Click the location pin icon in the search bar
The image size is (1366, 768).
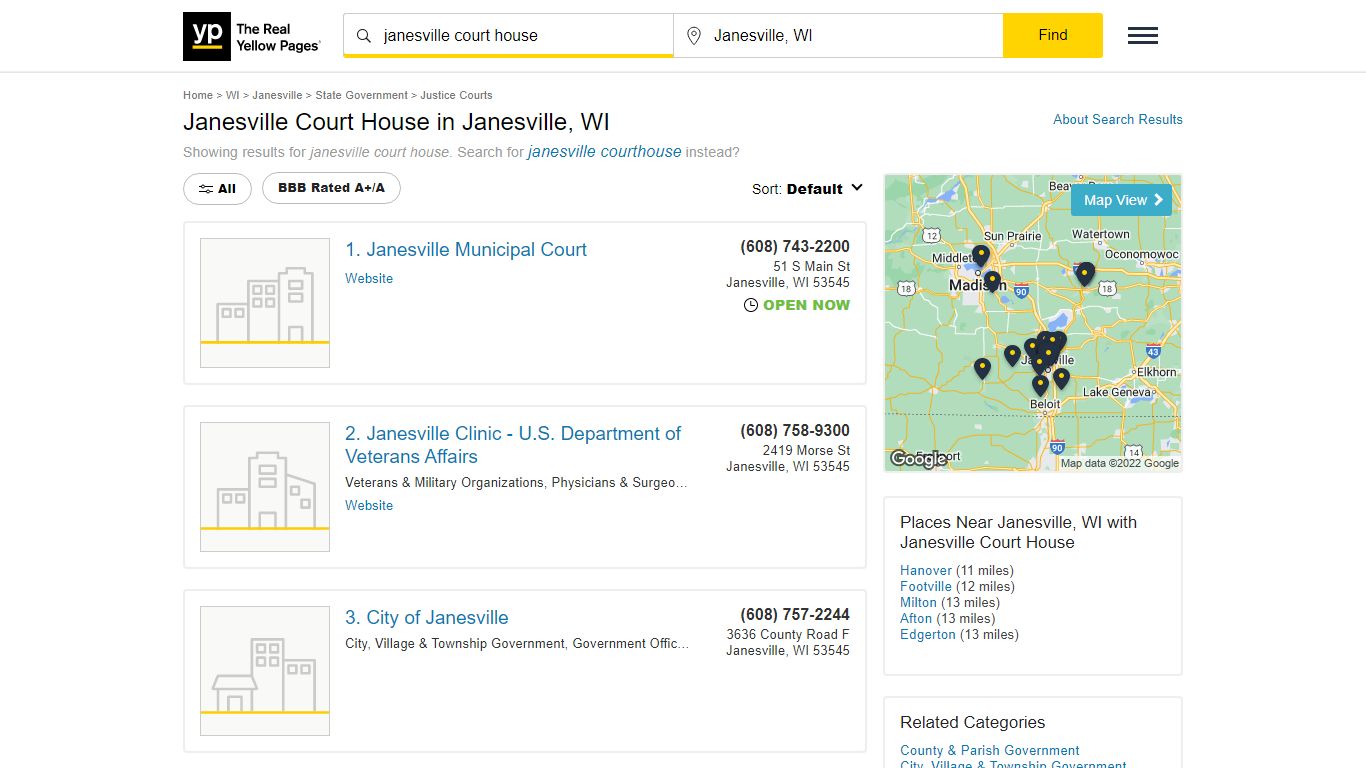tap(694, 36)
